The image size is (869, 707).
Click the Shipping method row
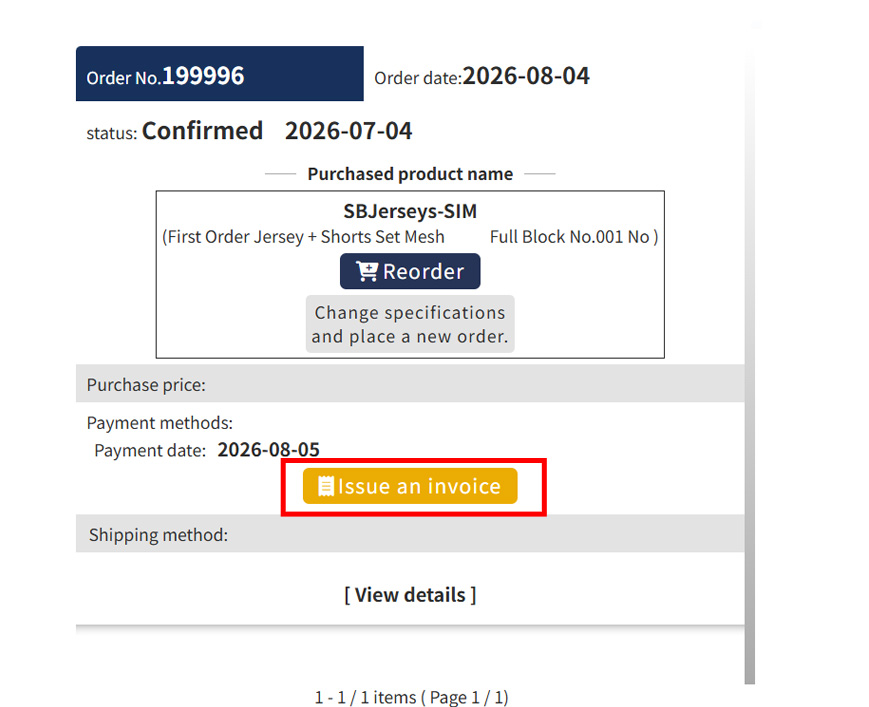(x=410, y=534)
